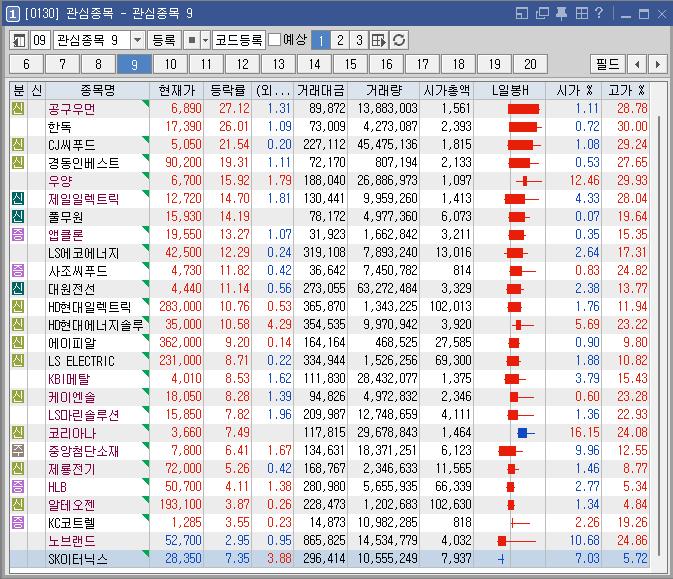Click the 신 badge on 대원전선 row
The image size is (673, 579).
pyautogui.click(x=18, y=289)
